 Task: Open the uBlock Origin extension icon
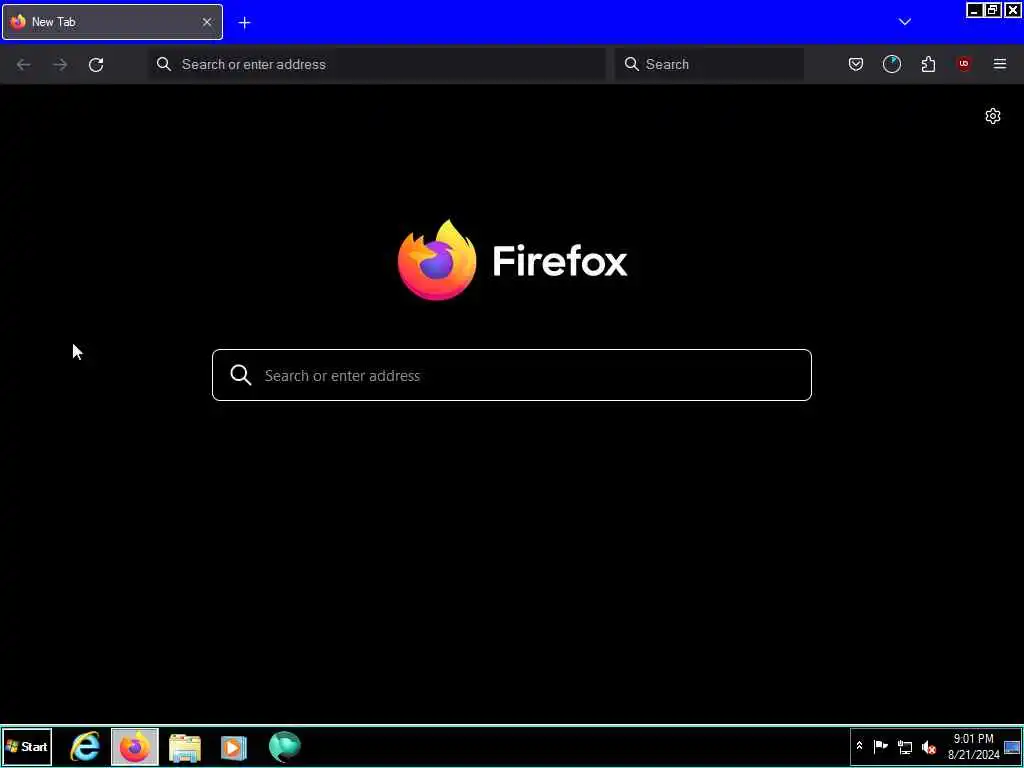coord(964,64)
